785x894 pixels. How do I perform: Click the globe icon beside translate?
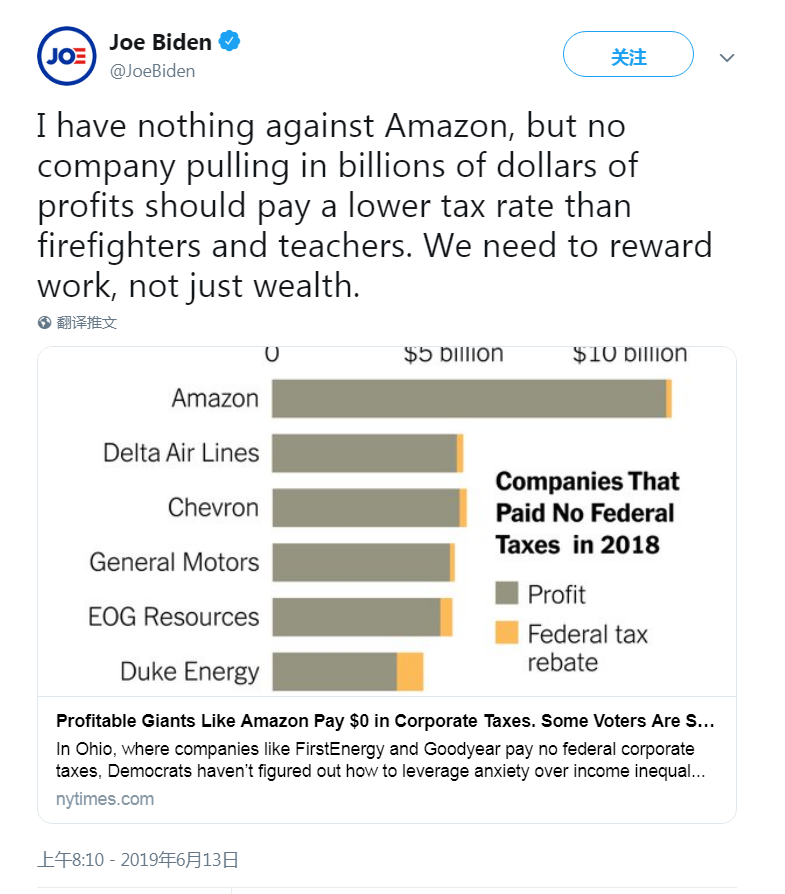[44, 323]
